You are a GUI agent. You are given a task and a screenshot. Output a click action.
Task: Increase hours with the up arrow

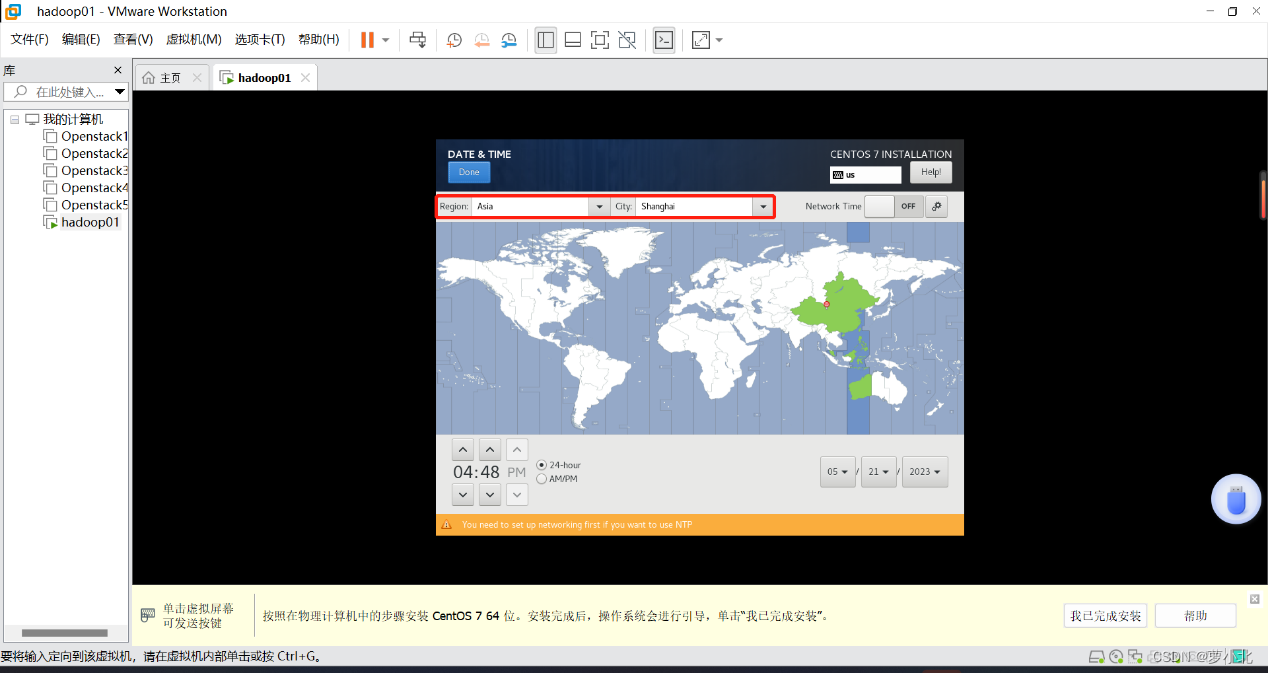tap(463, 450)
